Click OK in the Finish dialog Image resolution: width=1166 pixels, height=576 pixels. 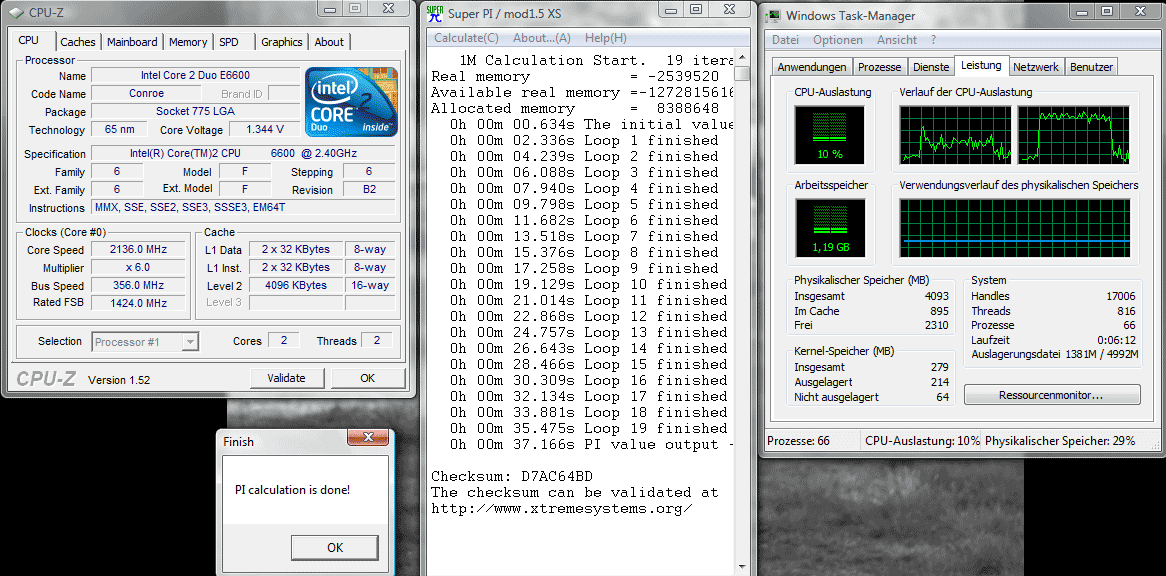(335, 548)
